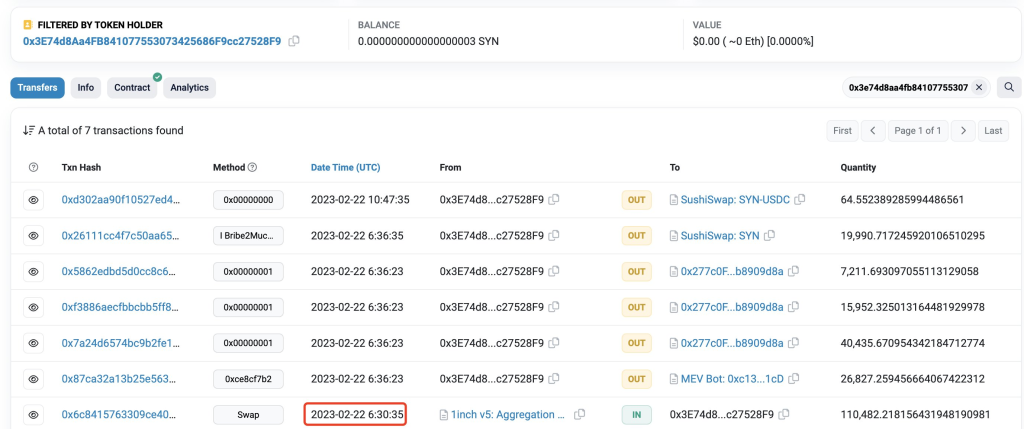Copy To address in 7,211.69 quantity row
The width and height of the screenshot is (1024, 429).
coord(794,272)
